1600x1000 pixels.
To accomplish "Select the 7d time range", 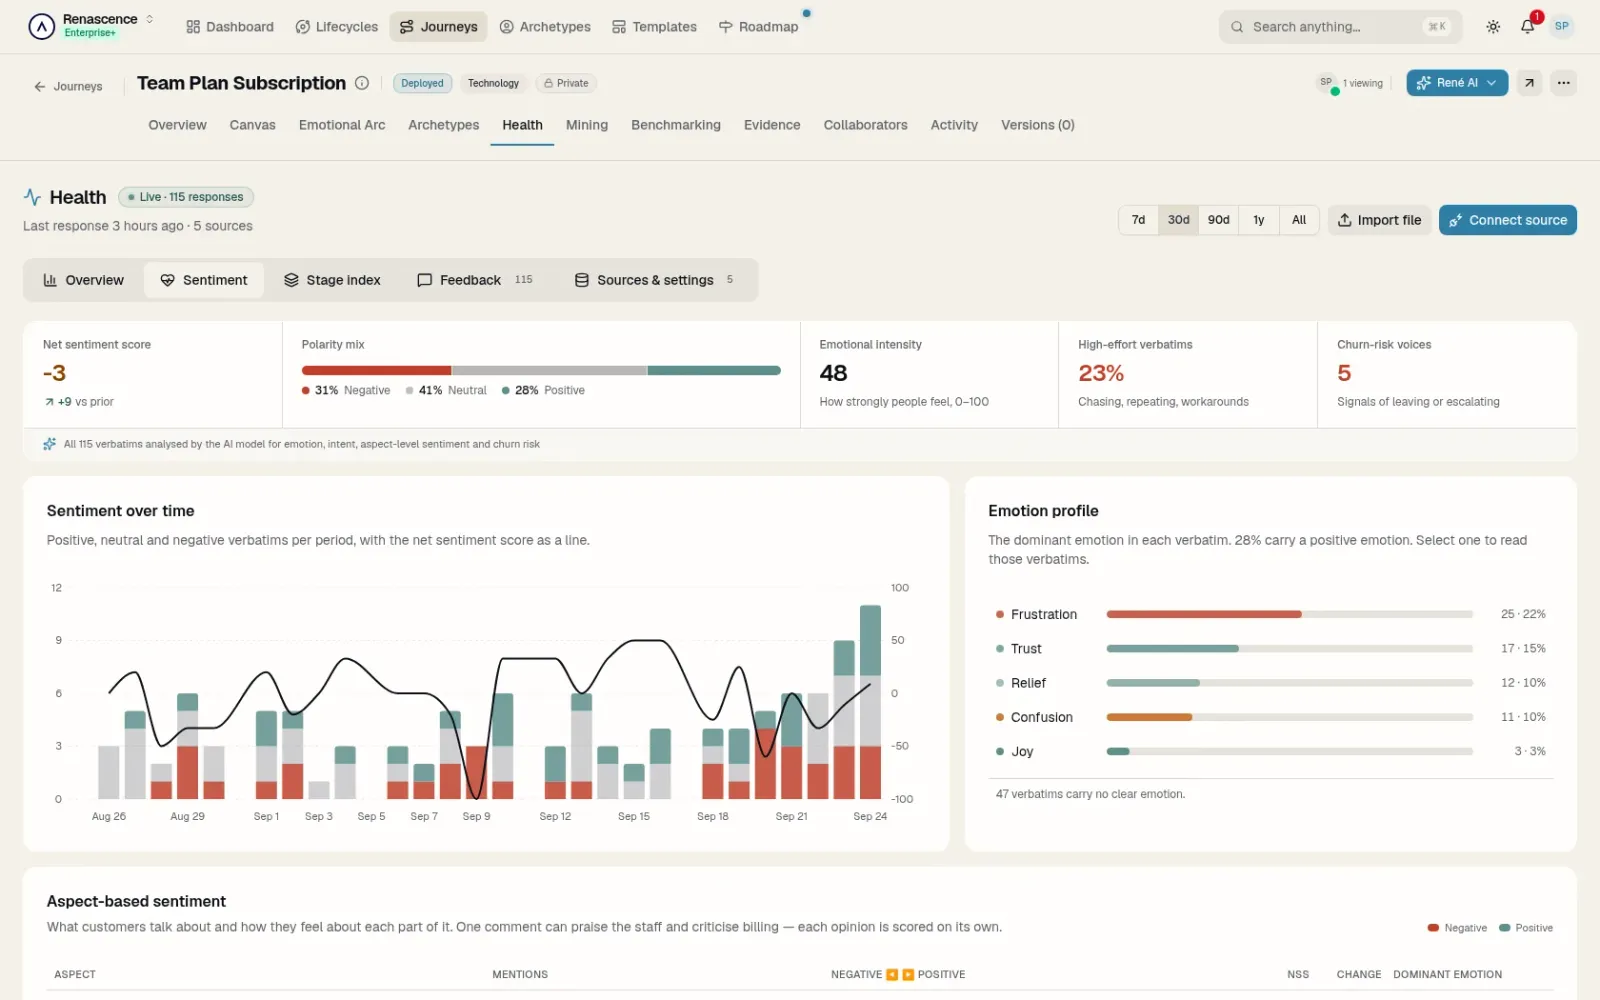I will [1138, 220].
